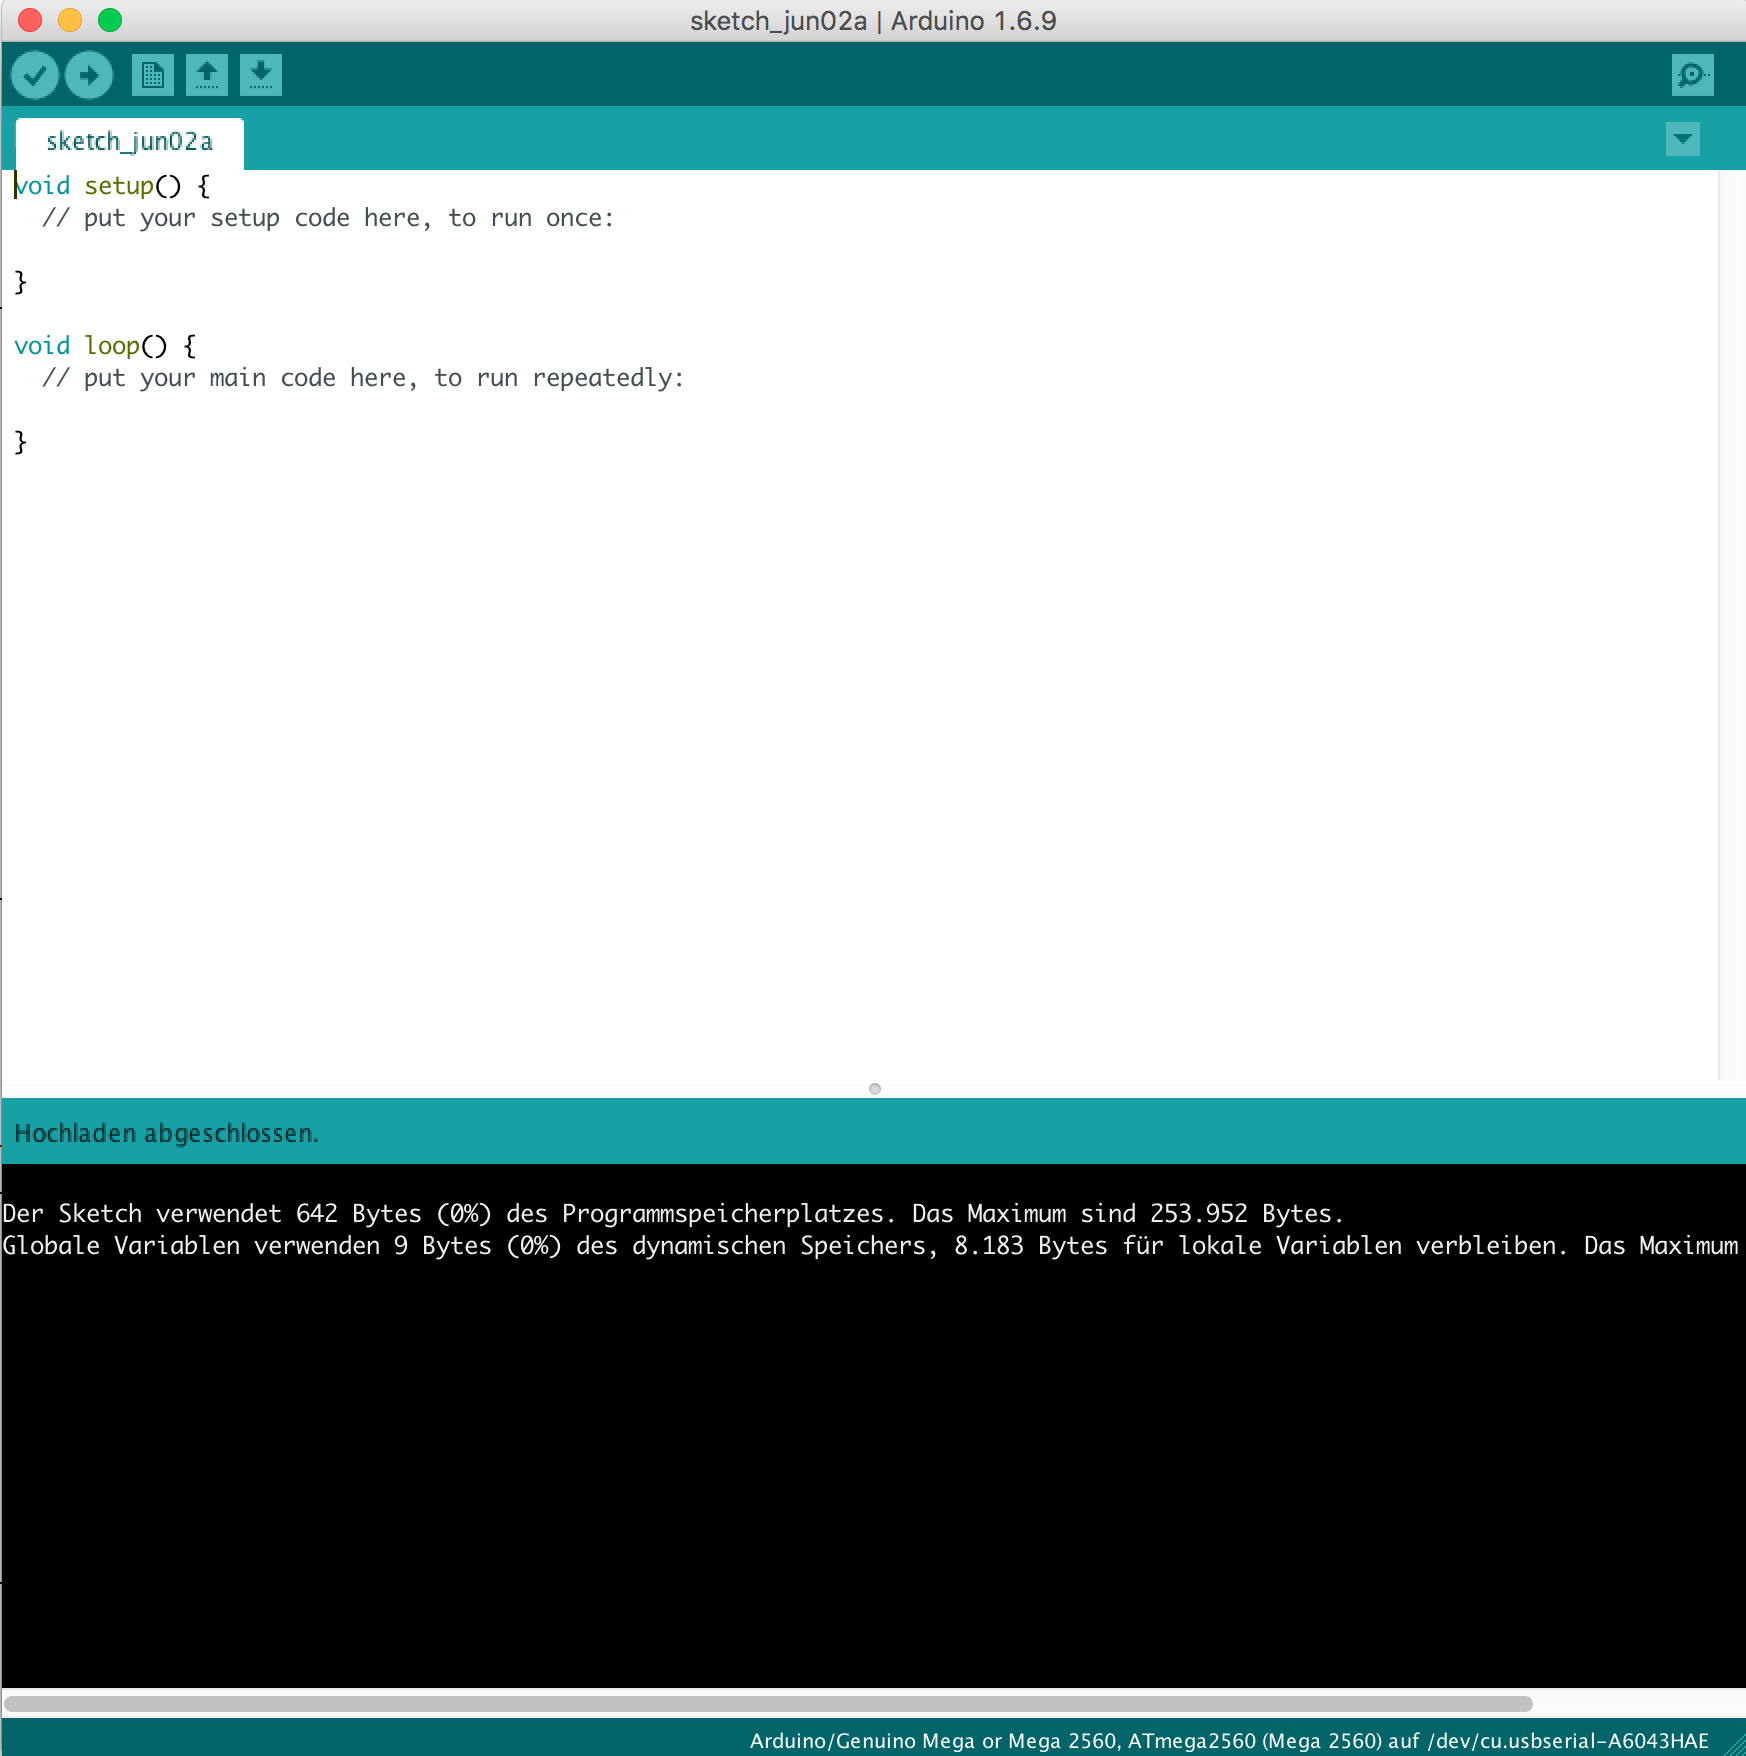Click the window title 'sketch_jun02a | Arduino 1.6.9'

point(873,21)
